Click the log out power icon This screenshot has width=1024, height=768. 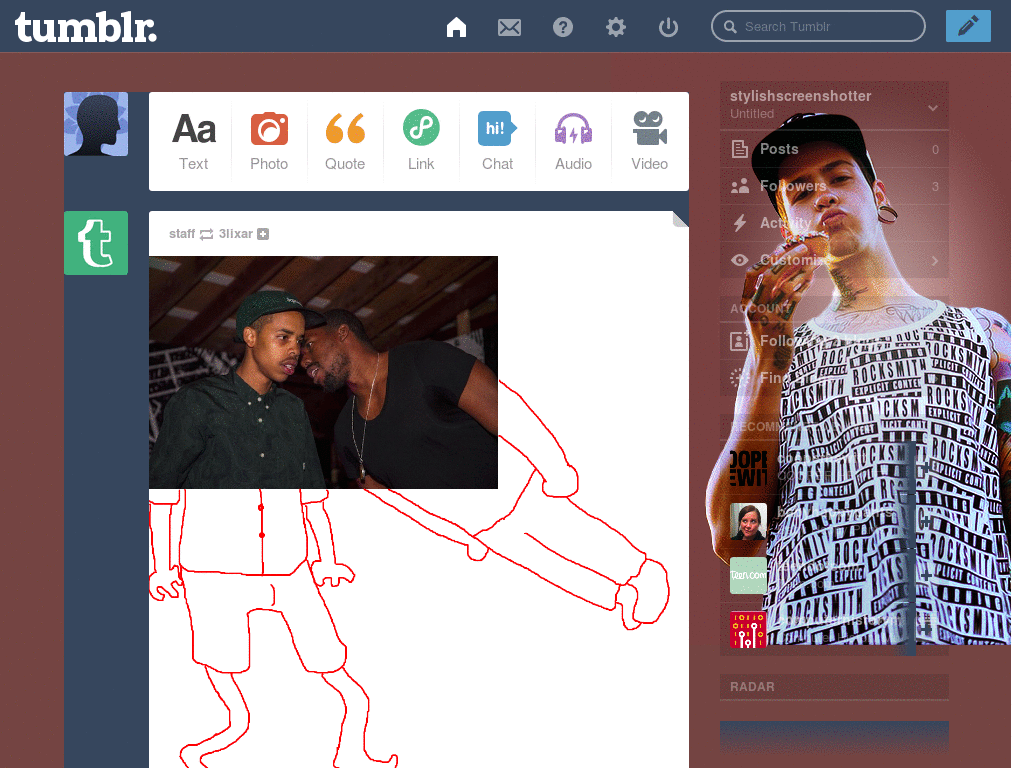pos(668,27)
